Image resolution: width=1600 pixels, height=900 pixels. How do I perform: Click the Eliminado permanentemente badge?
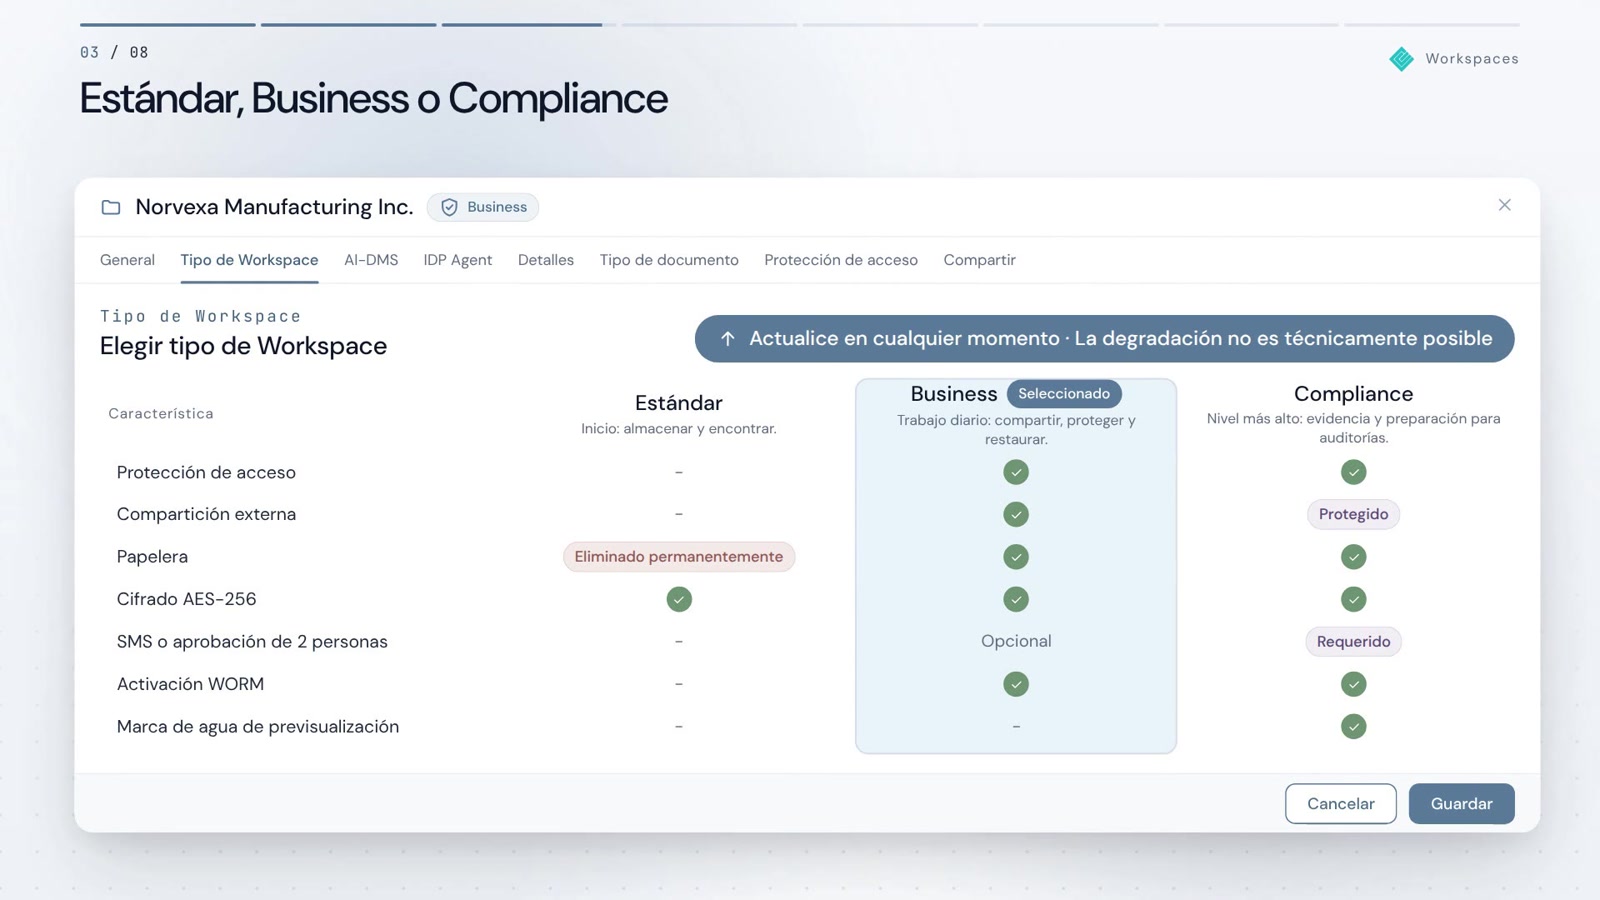679,557
